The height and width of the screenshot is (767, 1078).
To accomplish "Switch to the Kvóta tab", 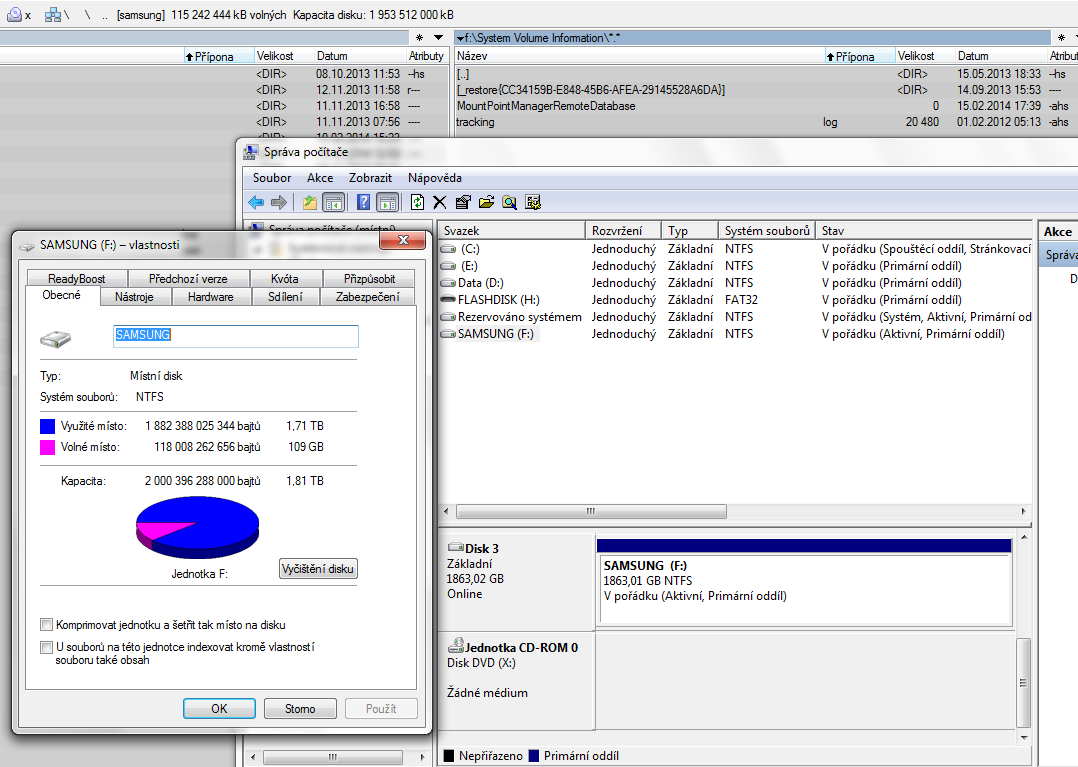I will [285, 278].
